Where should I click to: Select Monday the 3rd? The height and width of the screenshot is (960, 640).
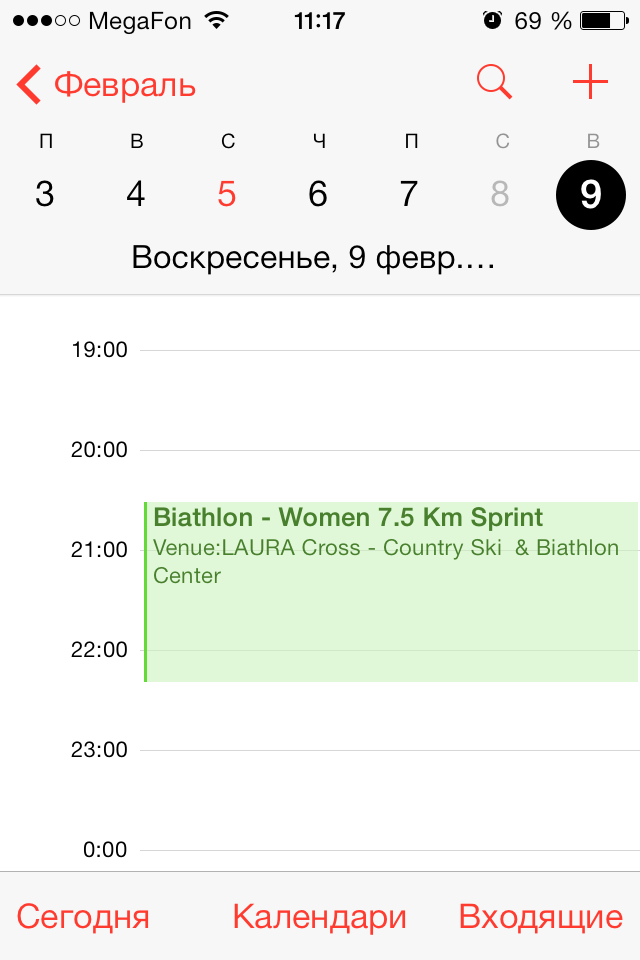[44, 194]
